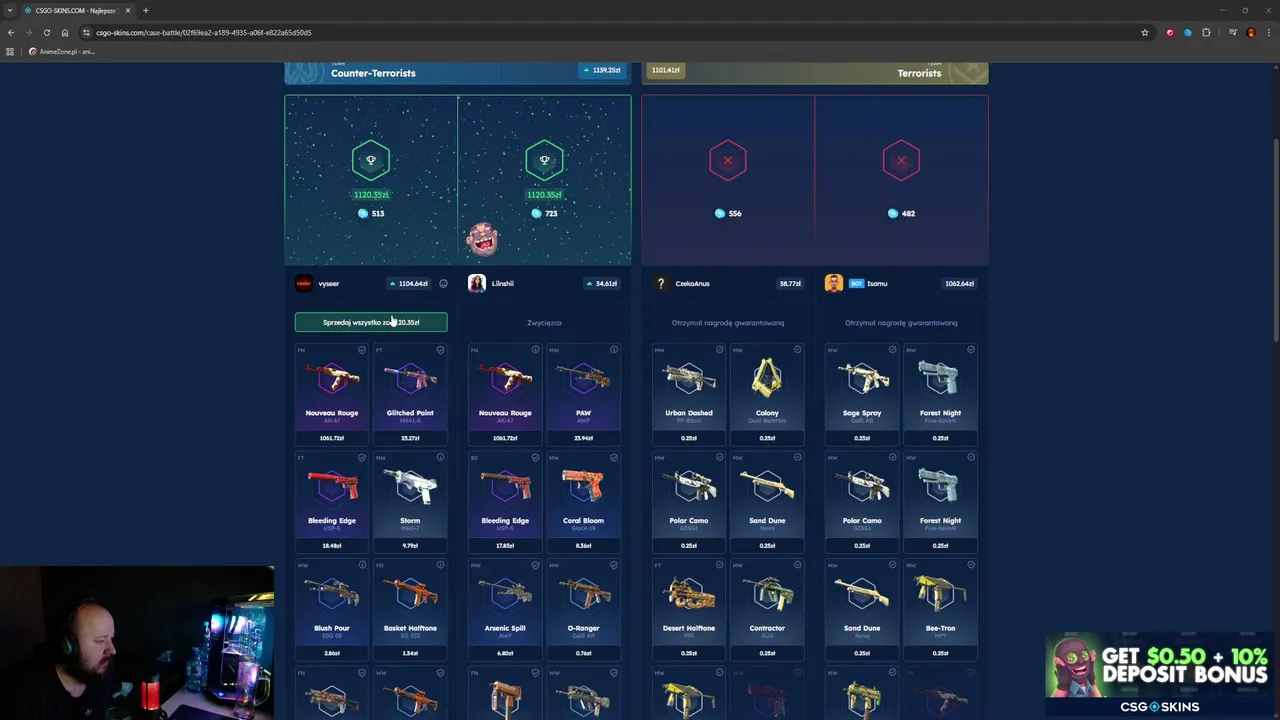Click verification icon on vyseer's Nouveau Rouge card
This screenshot has width=1280, height=720.
click(362, 350)
